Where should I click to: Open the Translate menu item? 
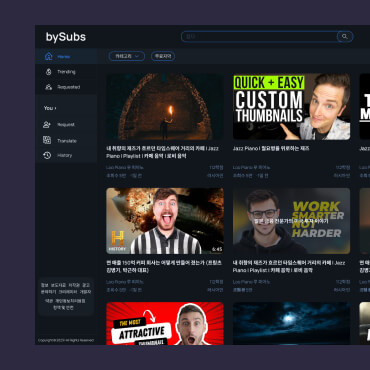(66, 140)
